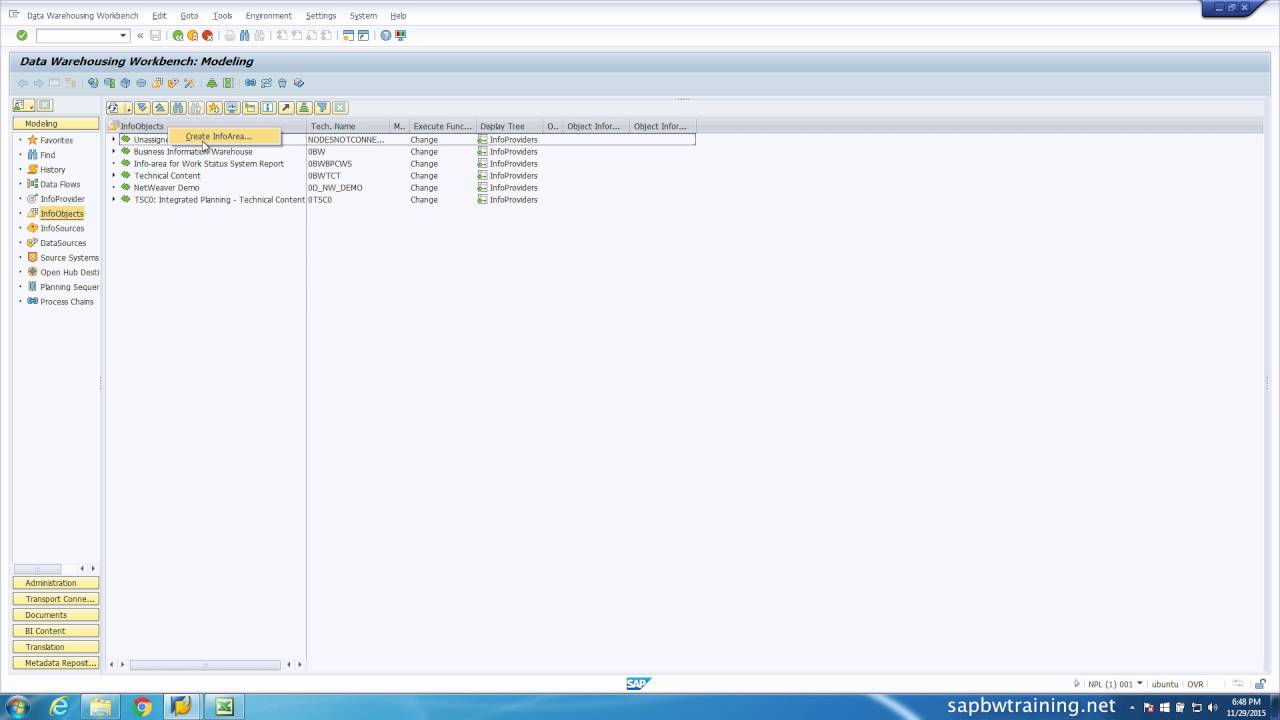1280x720 pixels.
Task: Click the binoculars Find icon in top toolbar
Action: click(x=245, y=35)
